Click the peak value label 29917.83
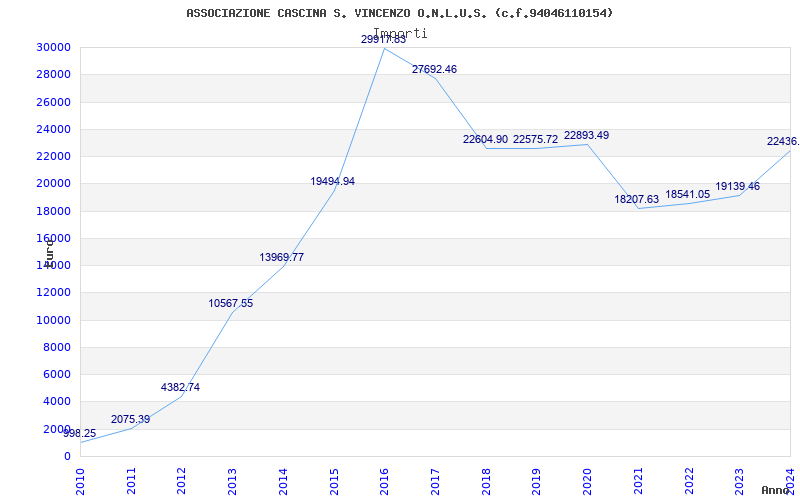This screenshot has height=500, width=800. pyautogui.click(x=383, y=39)
